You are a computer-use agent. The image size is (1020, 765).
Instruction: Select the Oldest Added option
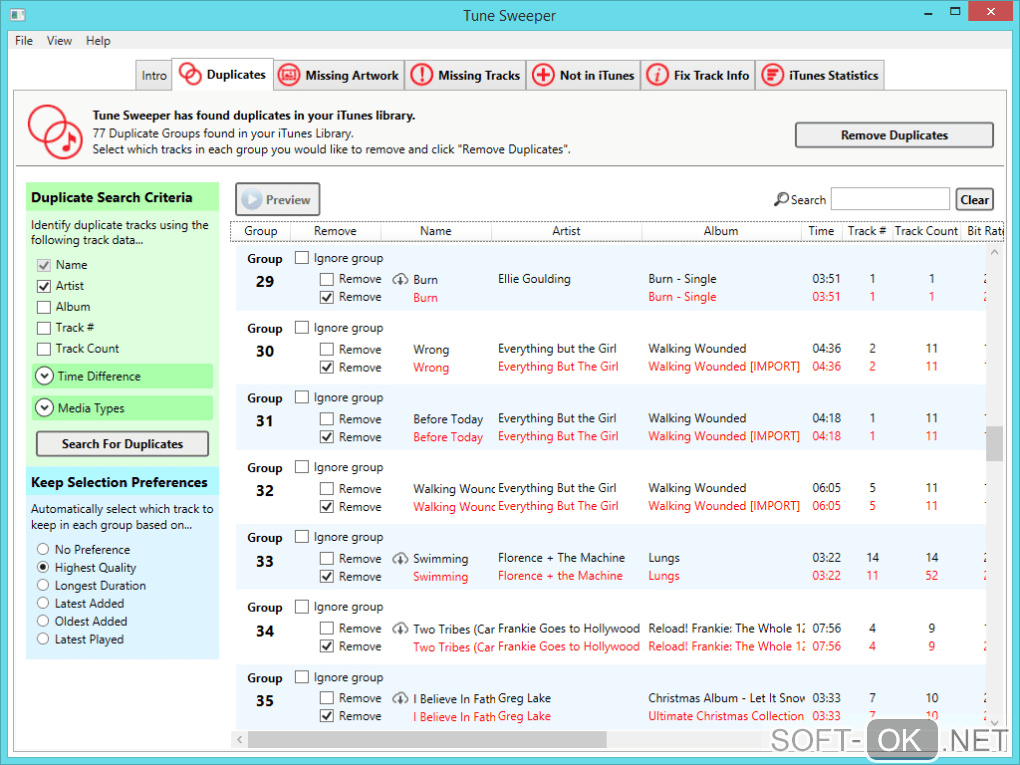coord(43,621)
